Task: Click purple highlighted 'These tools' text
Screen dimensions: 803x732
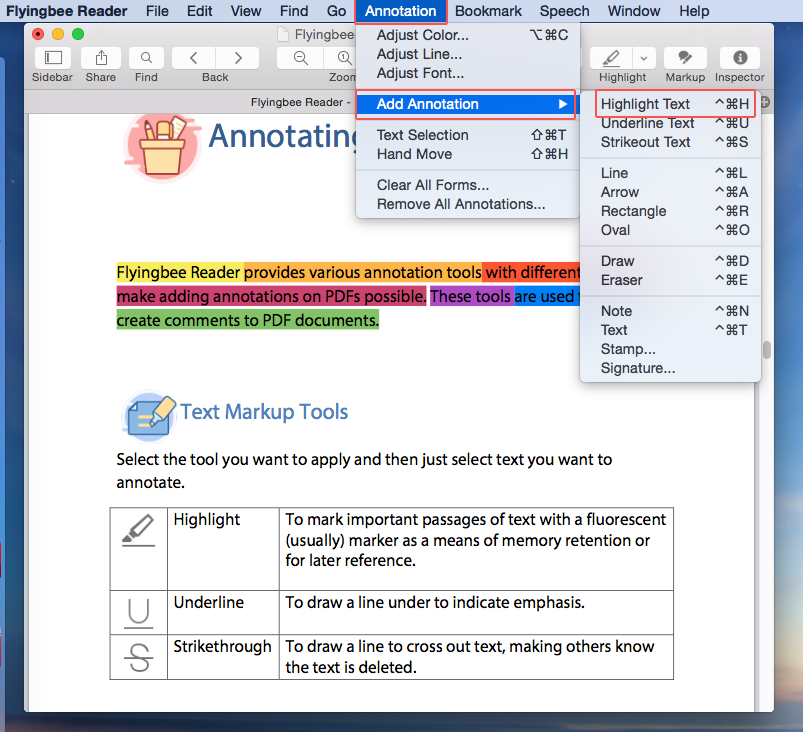Action: tap(471, 296)
